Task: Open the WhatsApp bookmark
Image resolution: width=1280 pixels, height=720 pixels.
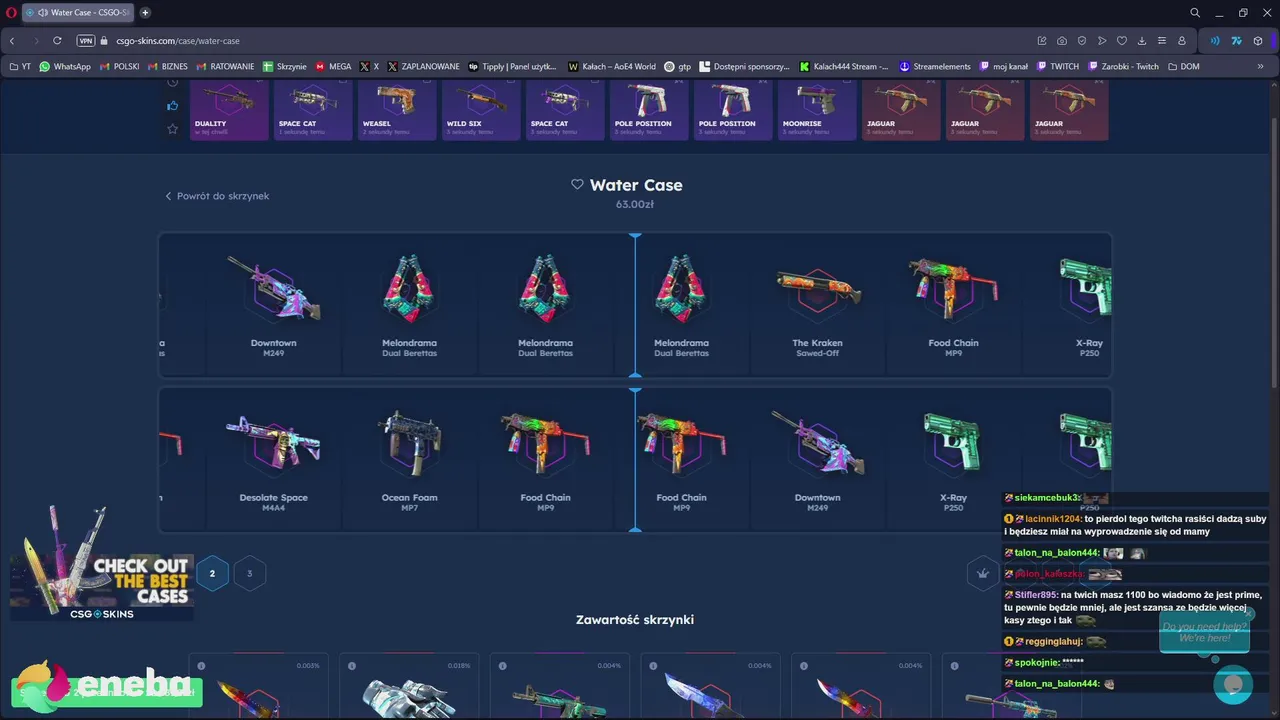Action: (65, 66)
